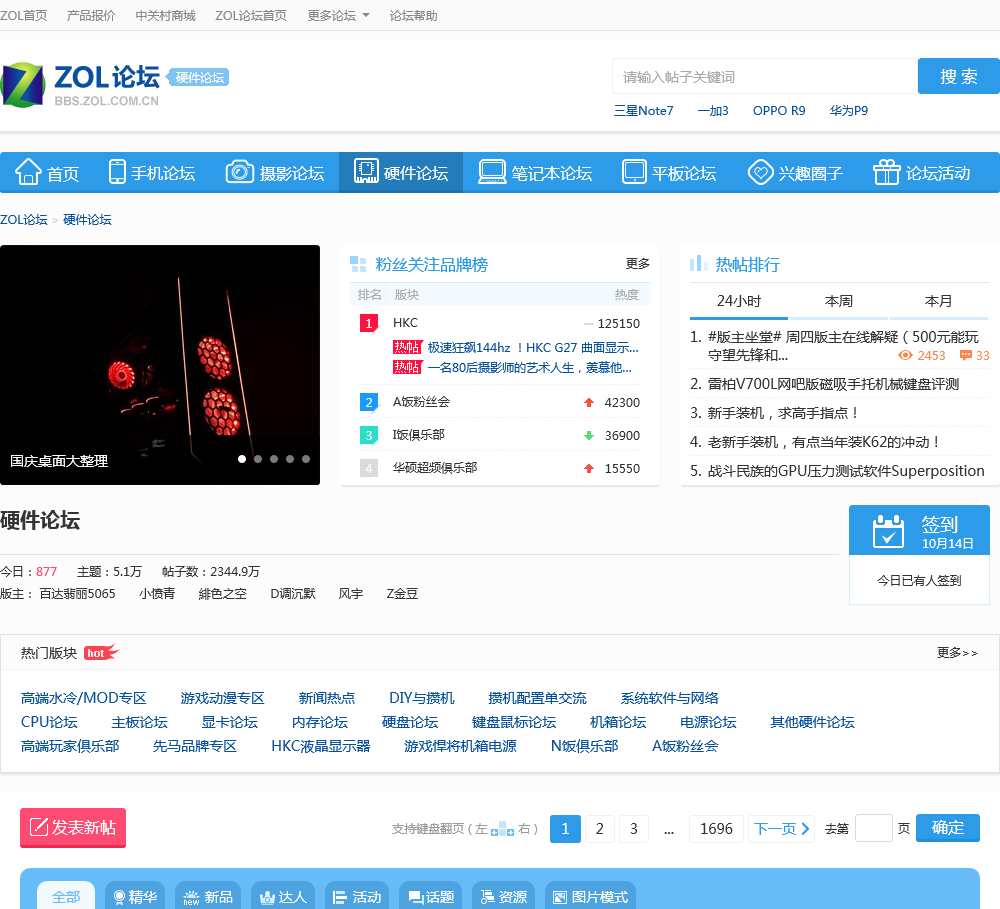The width and height of the screenshot is (1000, 909).
Task: Click the laptop icon for 笔记本论坛
Action: 492,172
